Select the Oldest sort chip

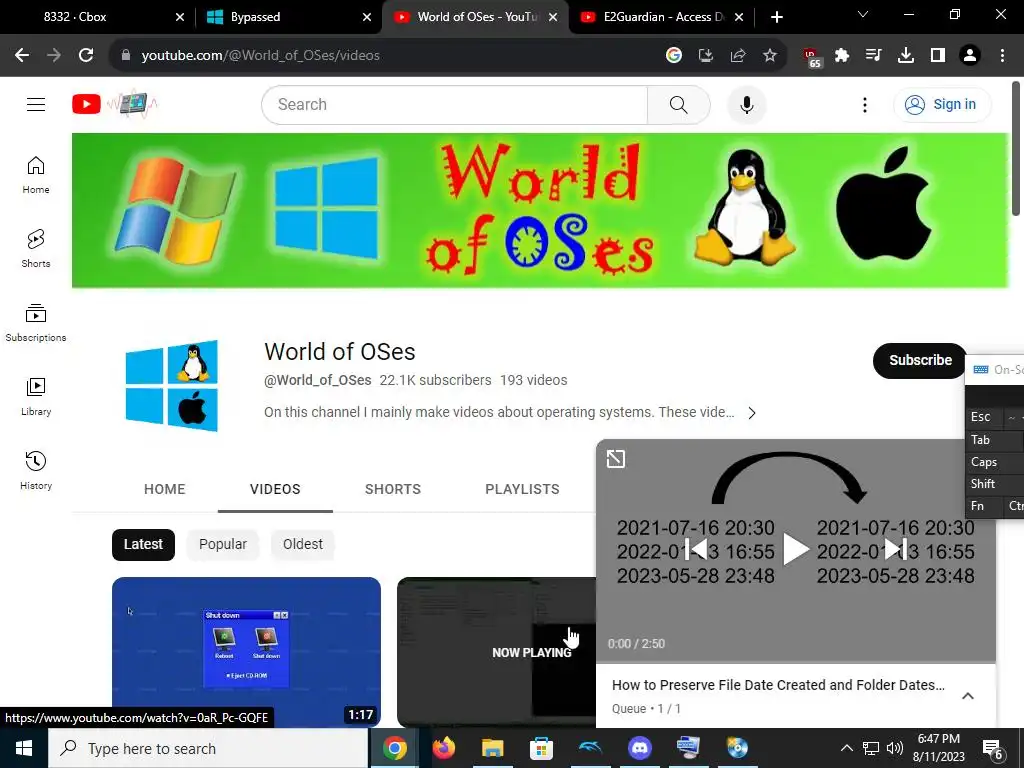click(302, 545)
